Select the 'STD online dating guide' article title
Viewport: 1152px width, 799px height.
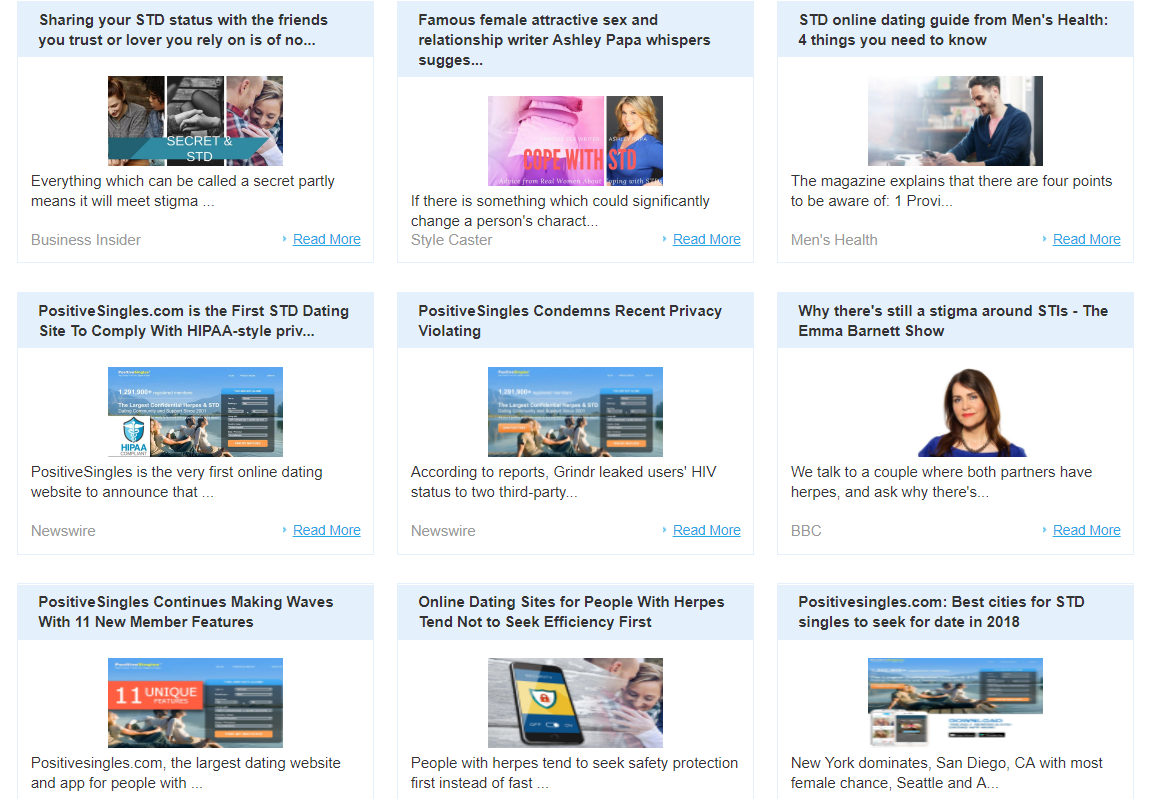click(953, 30)
